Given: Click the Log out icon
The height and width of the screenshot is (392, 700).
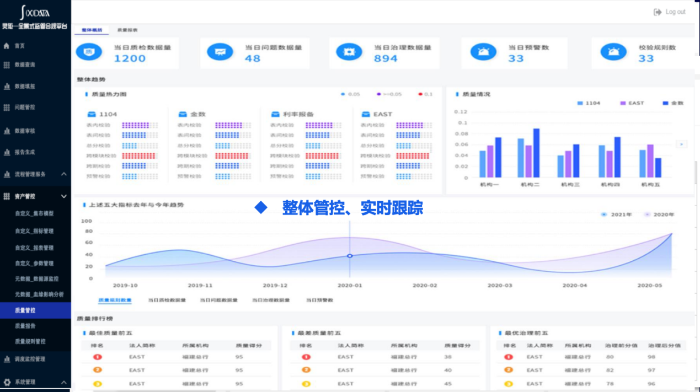Looking at the screenshot, I should click(657, 12).
